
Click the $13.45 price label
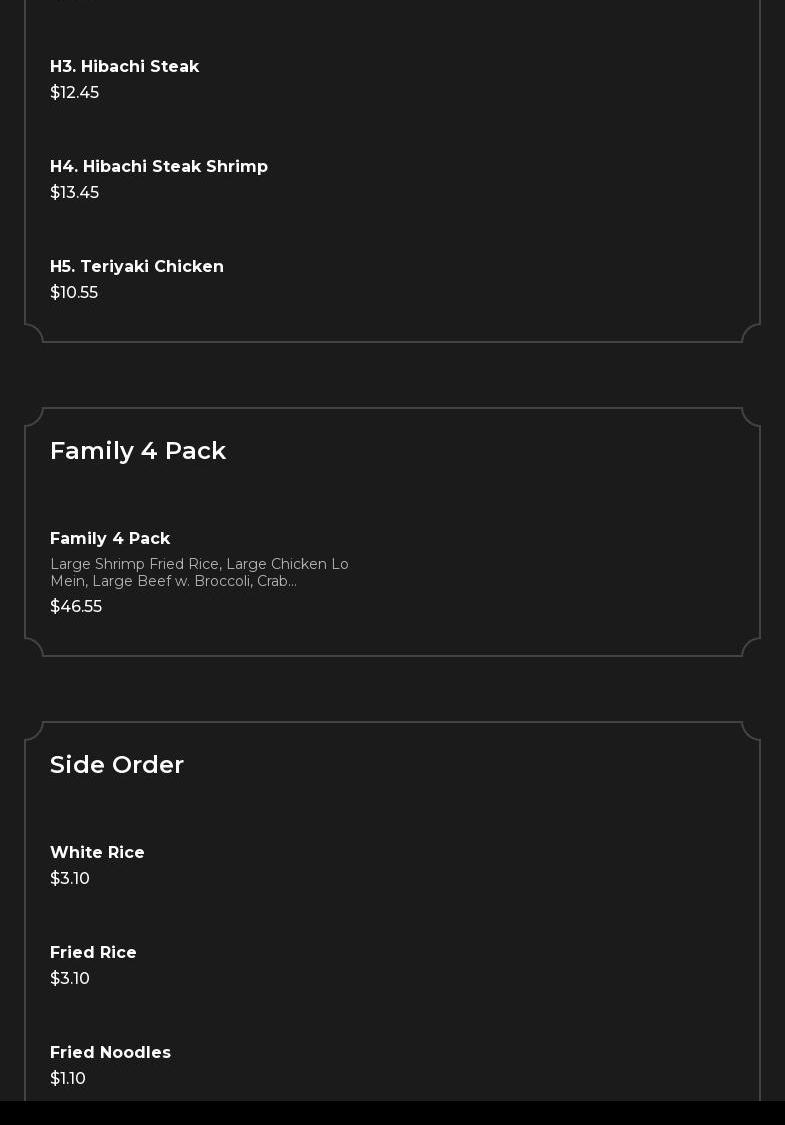point(74,193)
